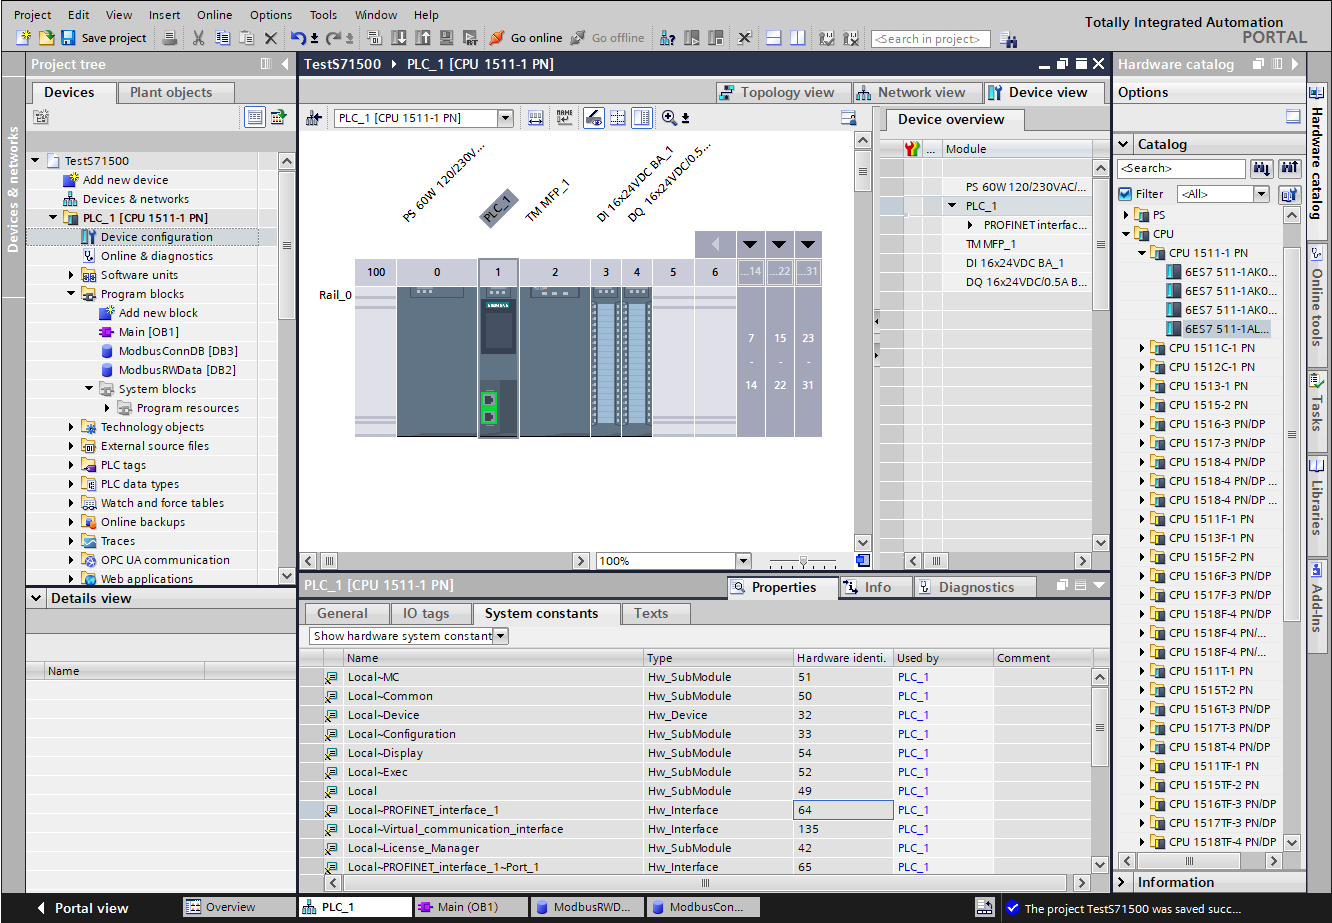
Task: Click the catalog profile settings icon next to filter
Action: 1289,194
